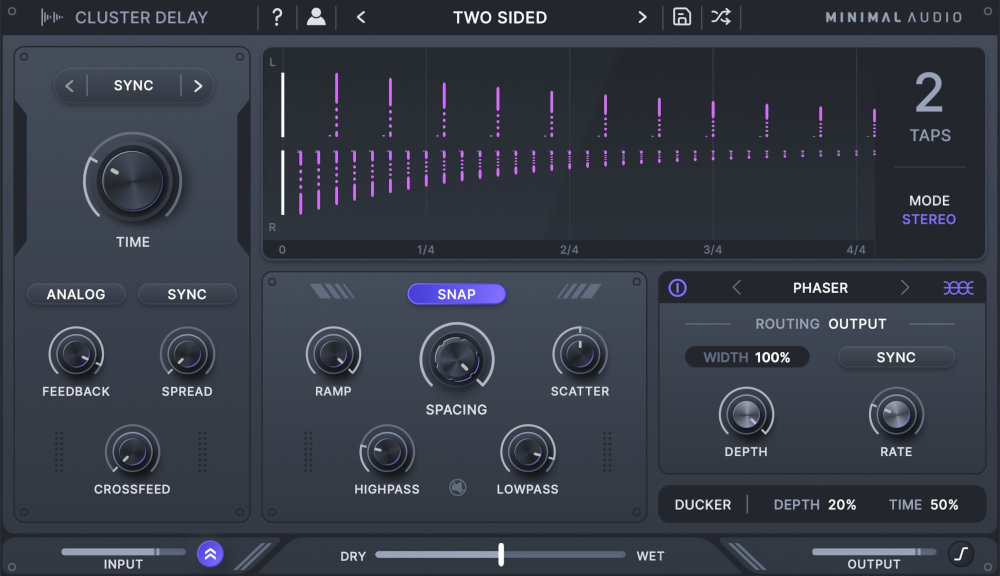Click the WIDTH 100% button
The image size is (1000, 576).
click(747, 357)
